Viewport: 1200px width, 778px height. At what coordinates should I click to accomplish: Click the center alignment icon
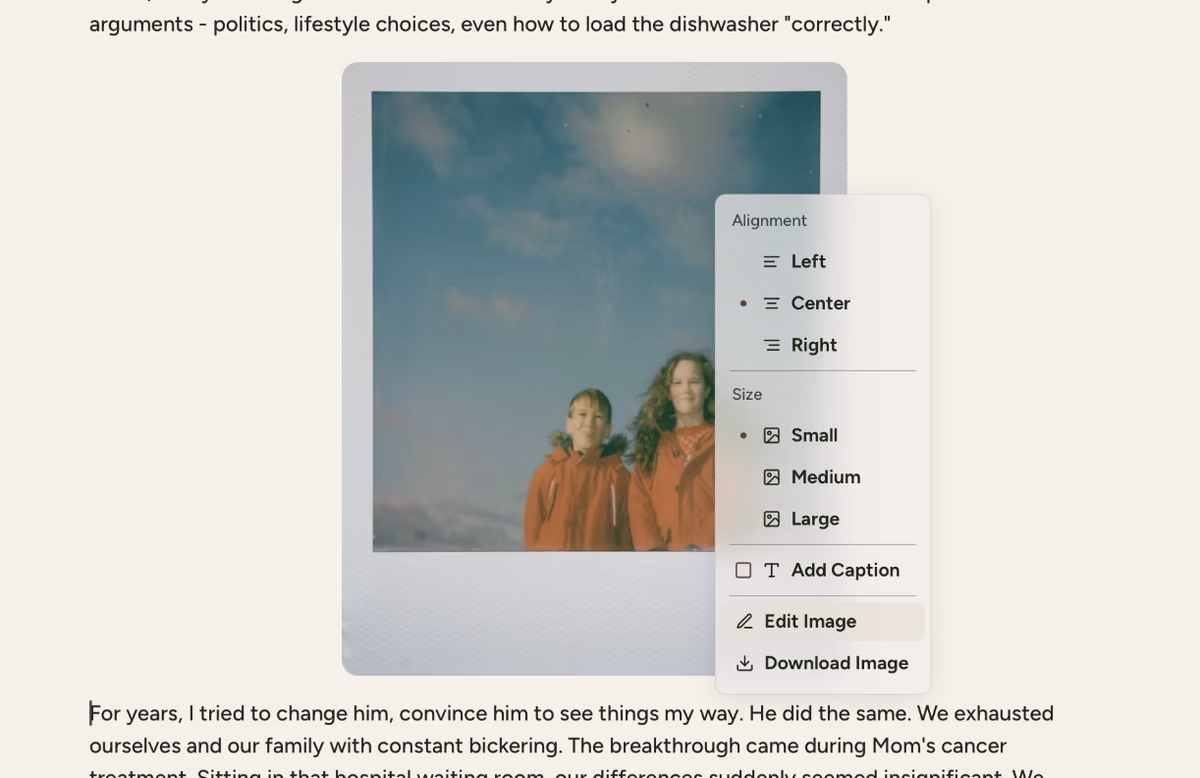click(771, 303)
